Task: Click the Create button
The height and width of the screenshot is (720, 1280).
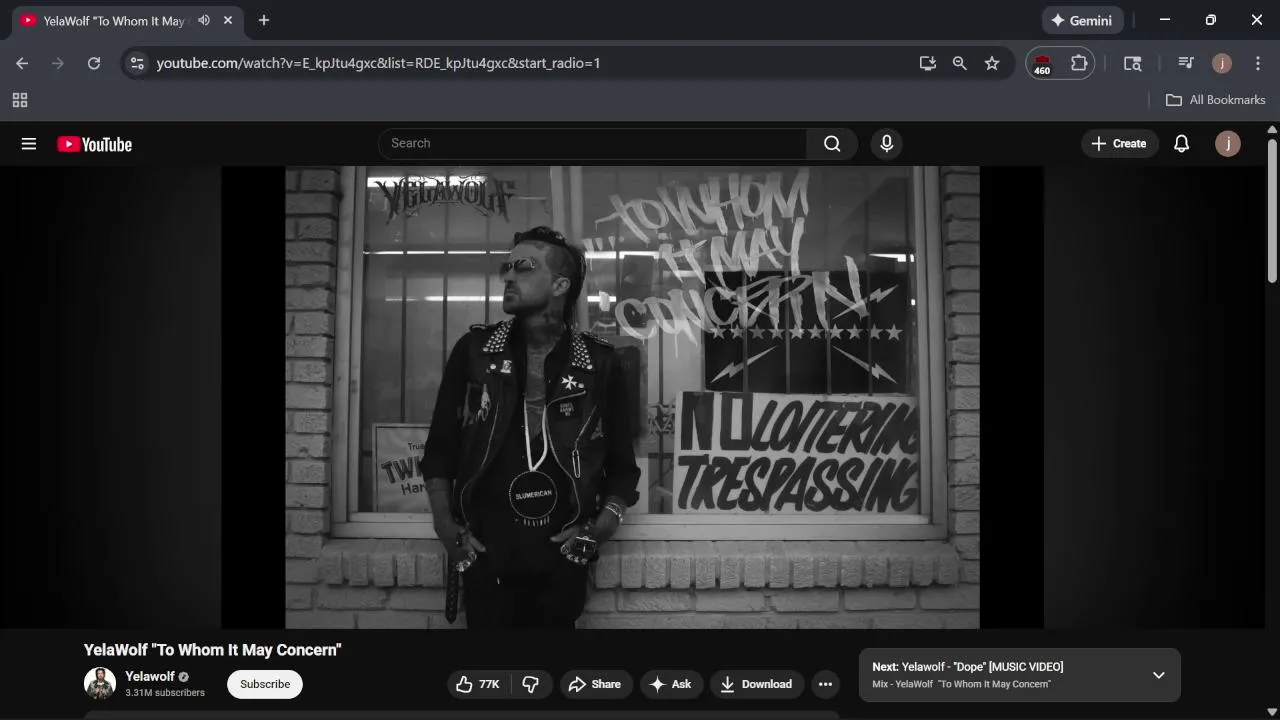Action: pyautogui.click(x=1119, y=144)
